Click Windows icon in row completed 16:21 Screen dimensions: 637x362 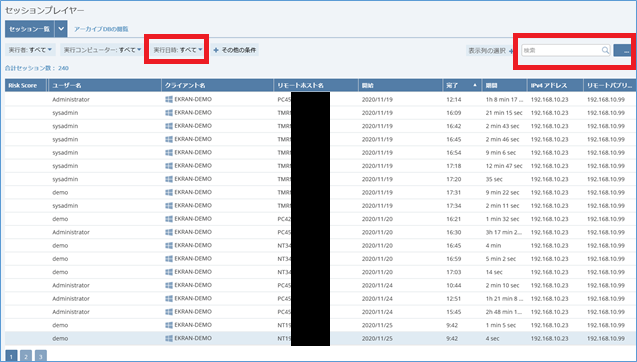point(169,219)
